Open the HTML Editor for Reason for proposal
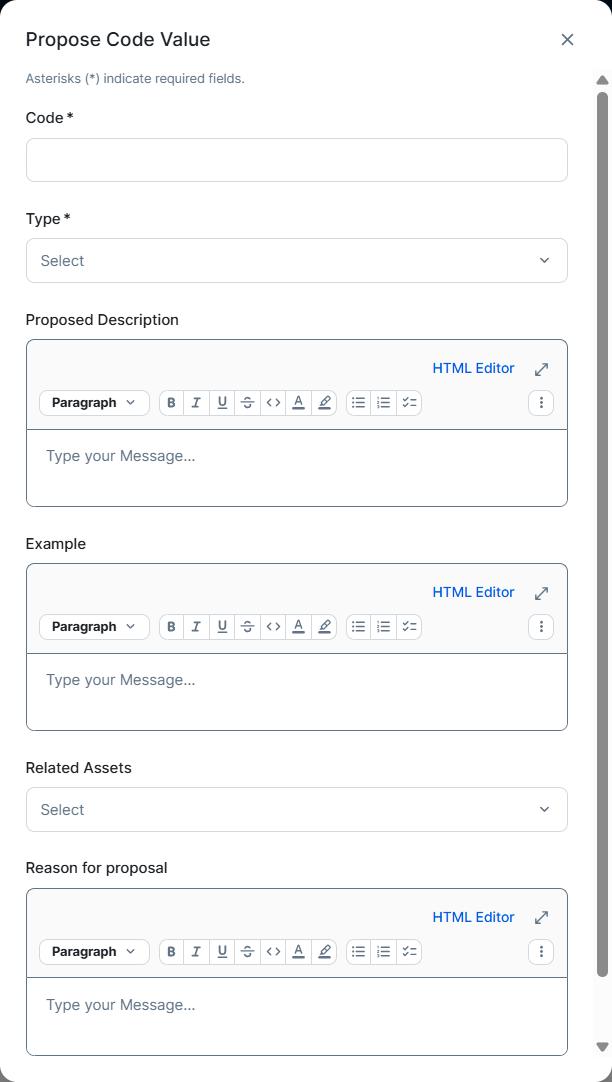This screenshot has height=1082, width=612. (473, 918)
